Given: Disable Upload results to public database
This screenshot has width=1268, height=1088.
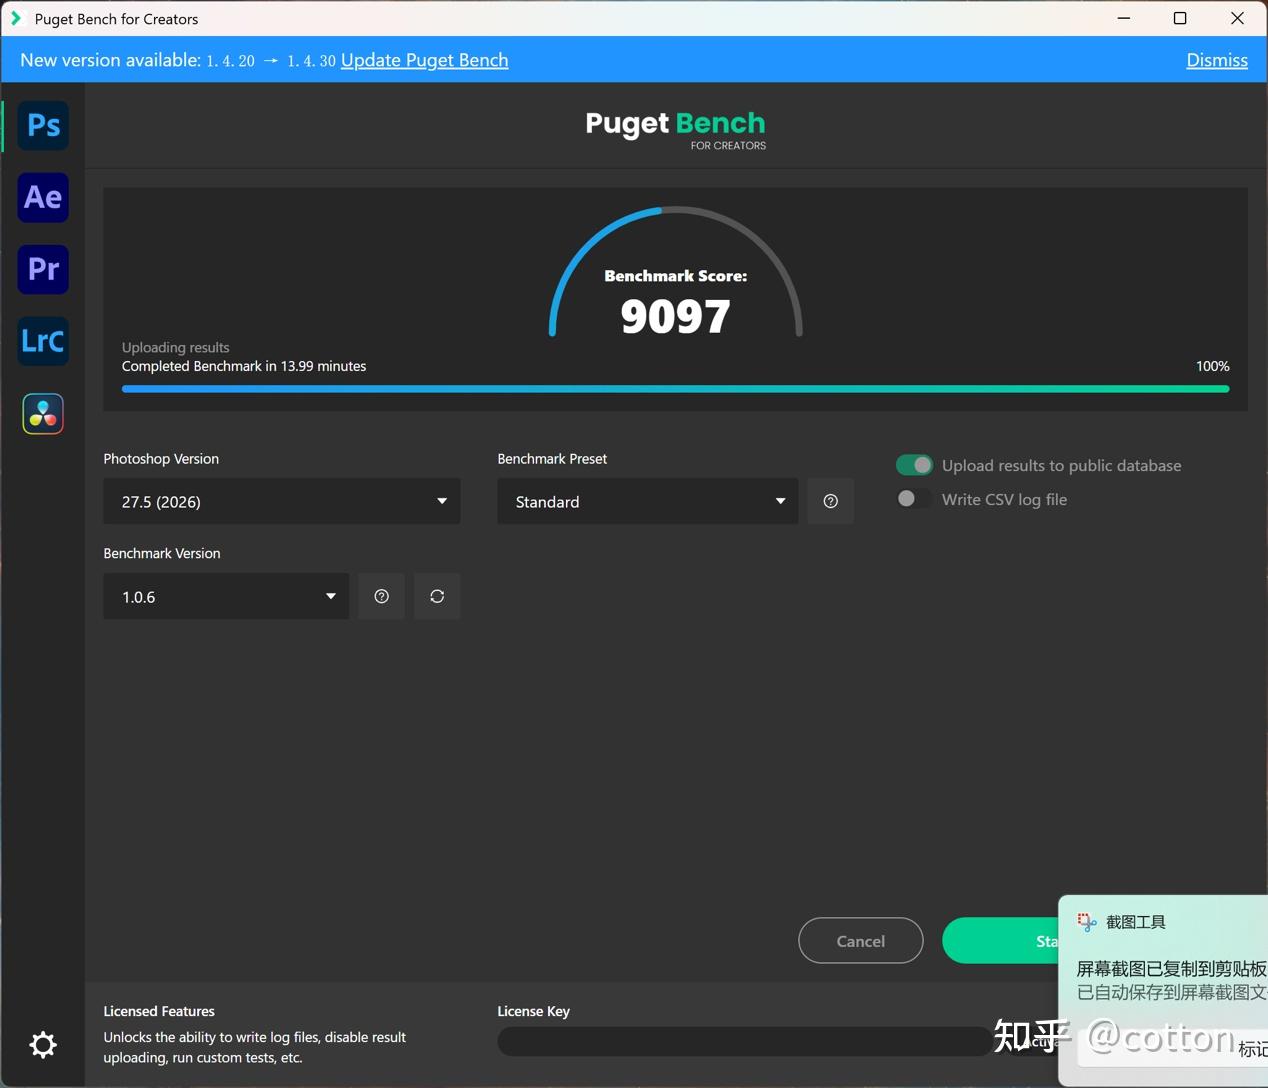Looking at the screenshot, I should pyautogui.click(x=914, y=465).
